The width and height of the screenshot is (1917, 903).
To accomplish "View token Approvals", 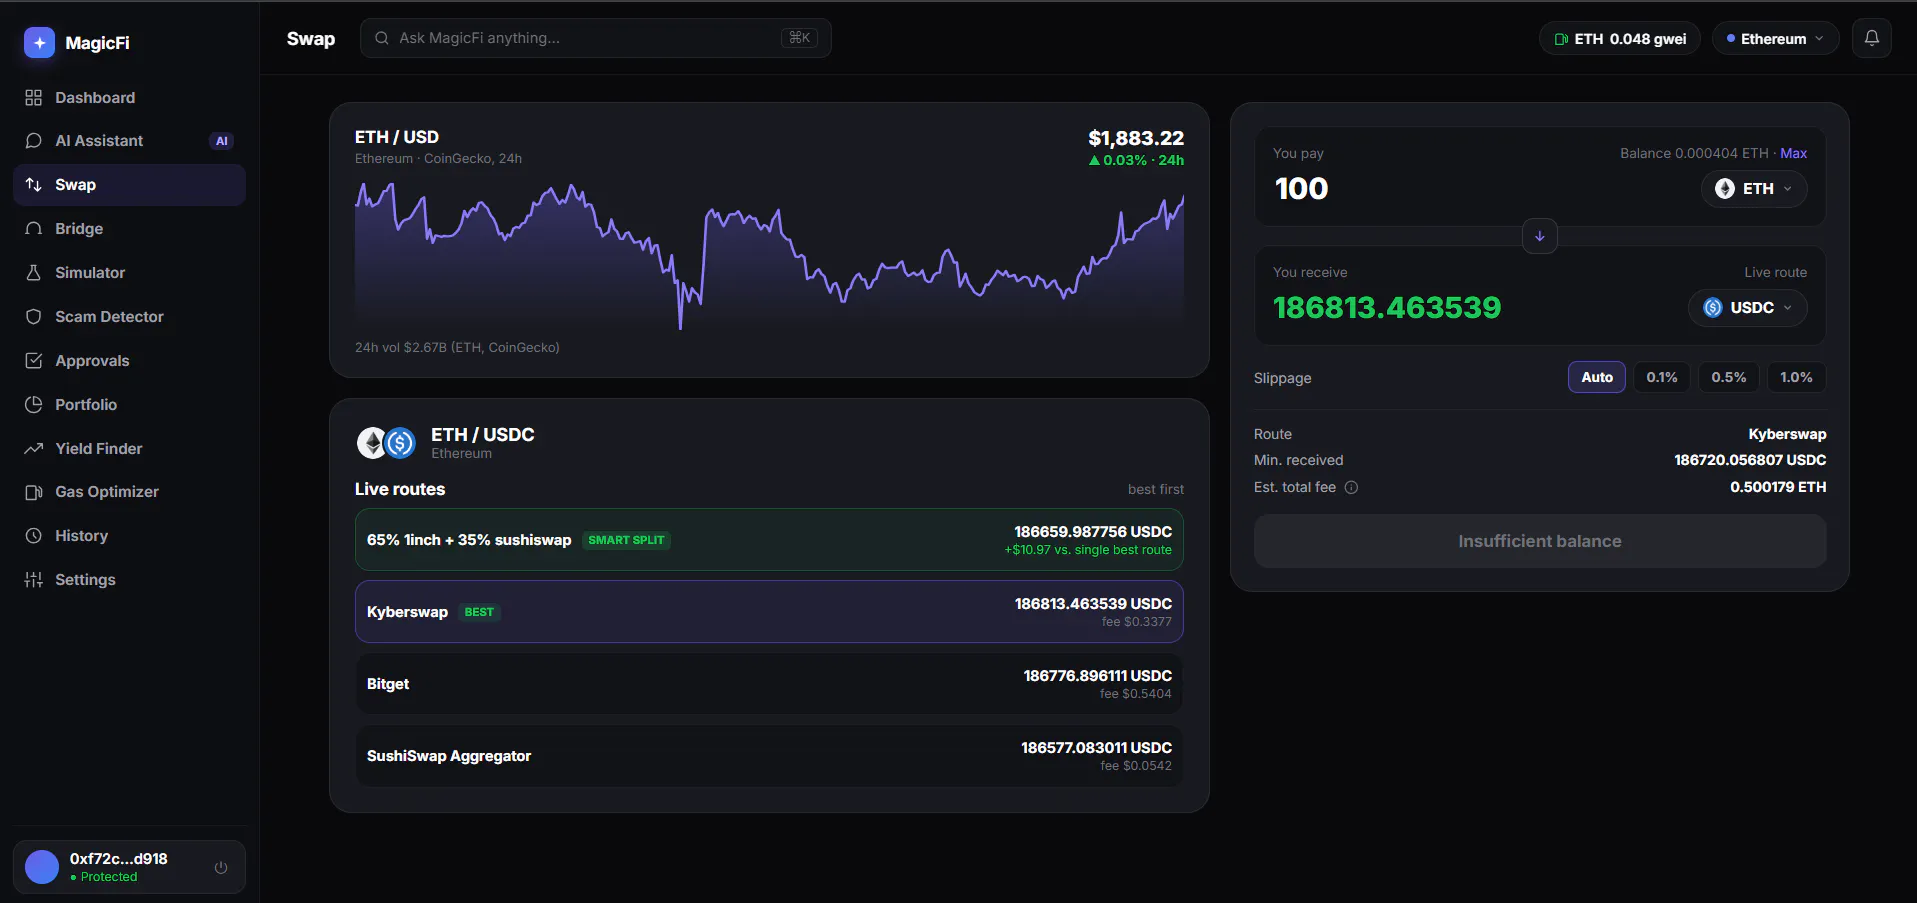I will tap(129, 361).
